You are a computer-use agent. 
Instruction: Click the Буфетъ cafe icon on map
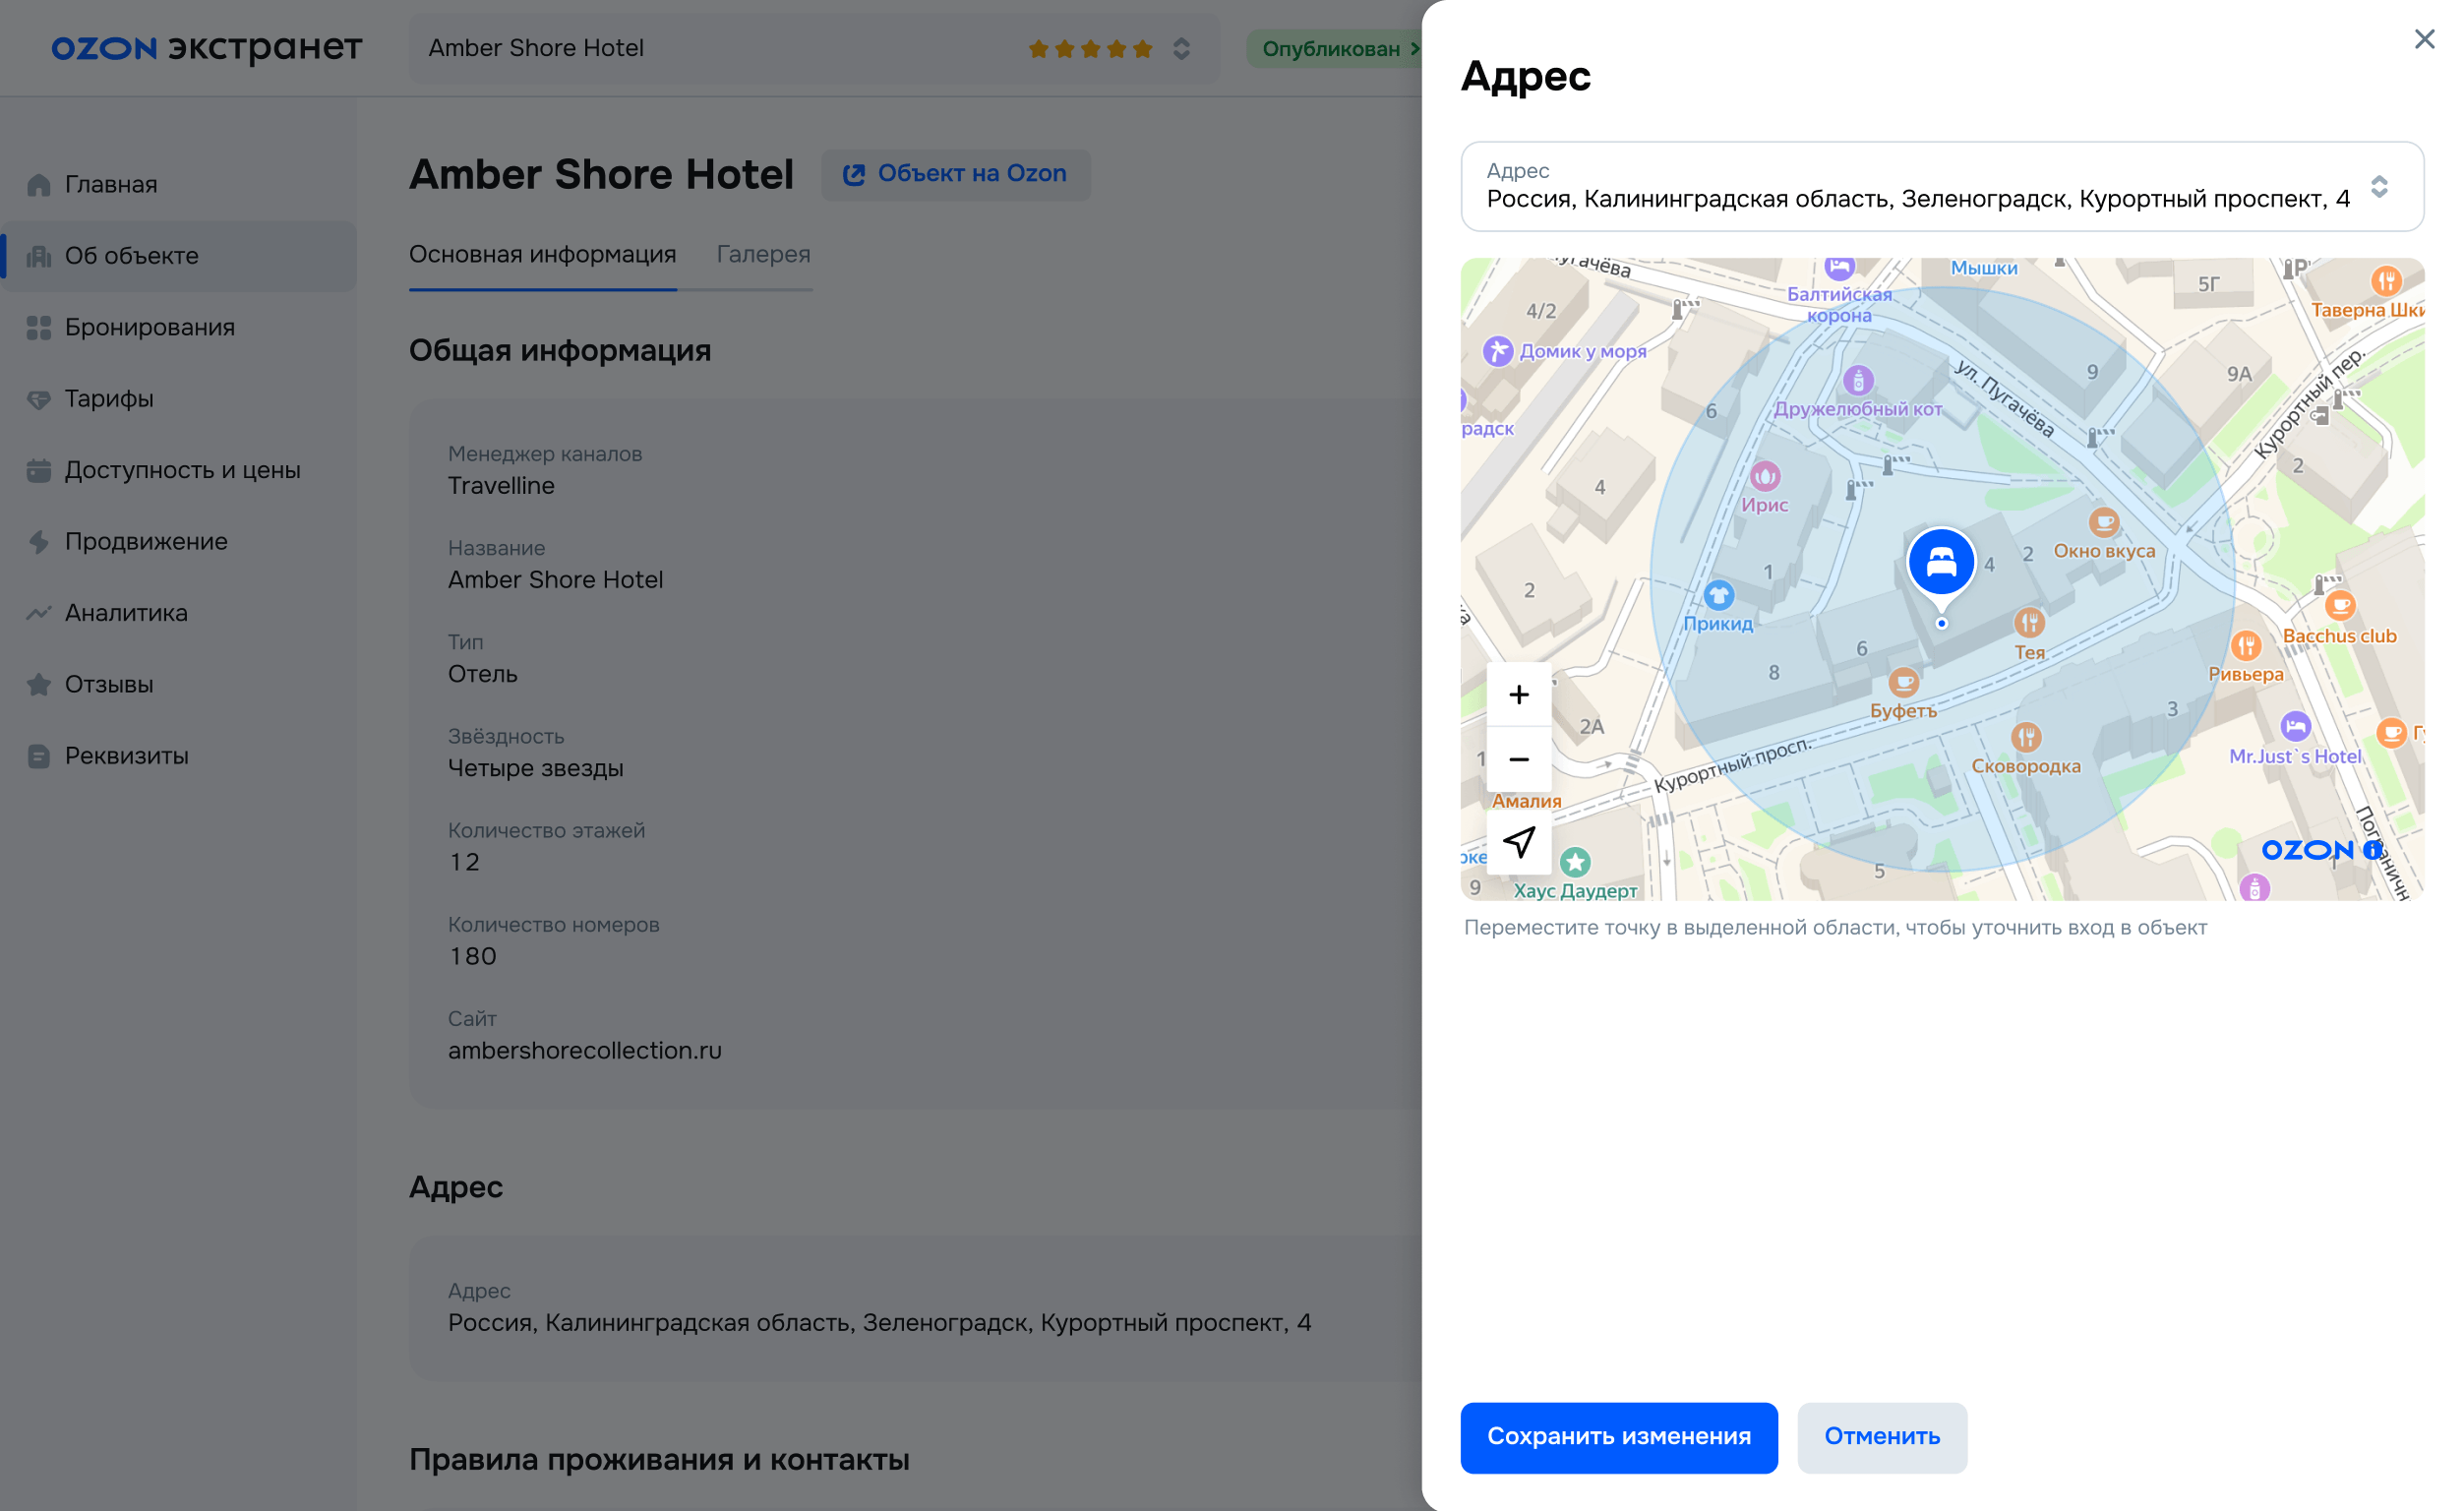coord(1903,682)
